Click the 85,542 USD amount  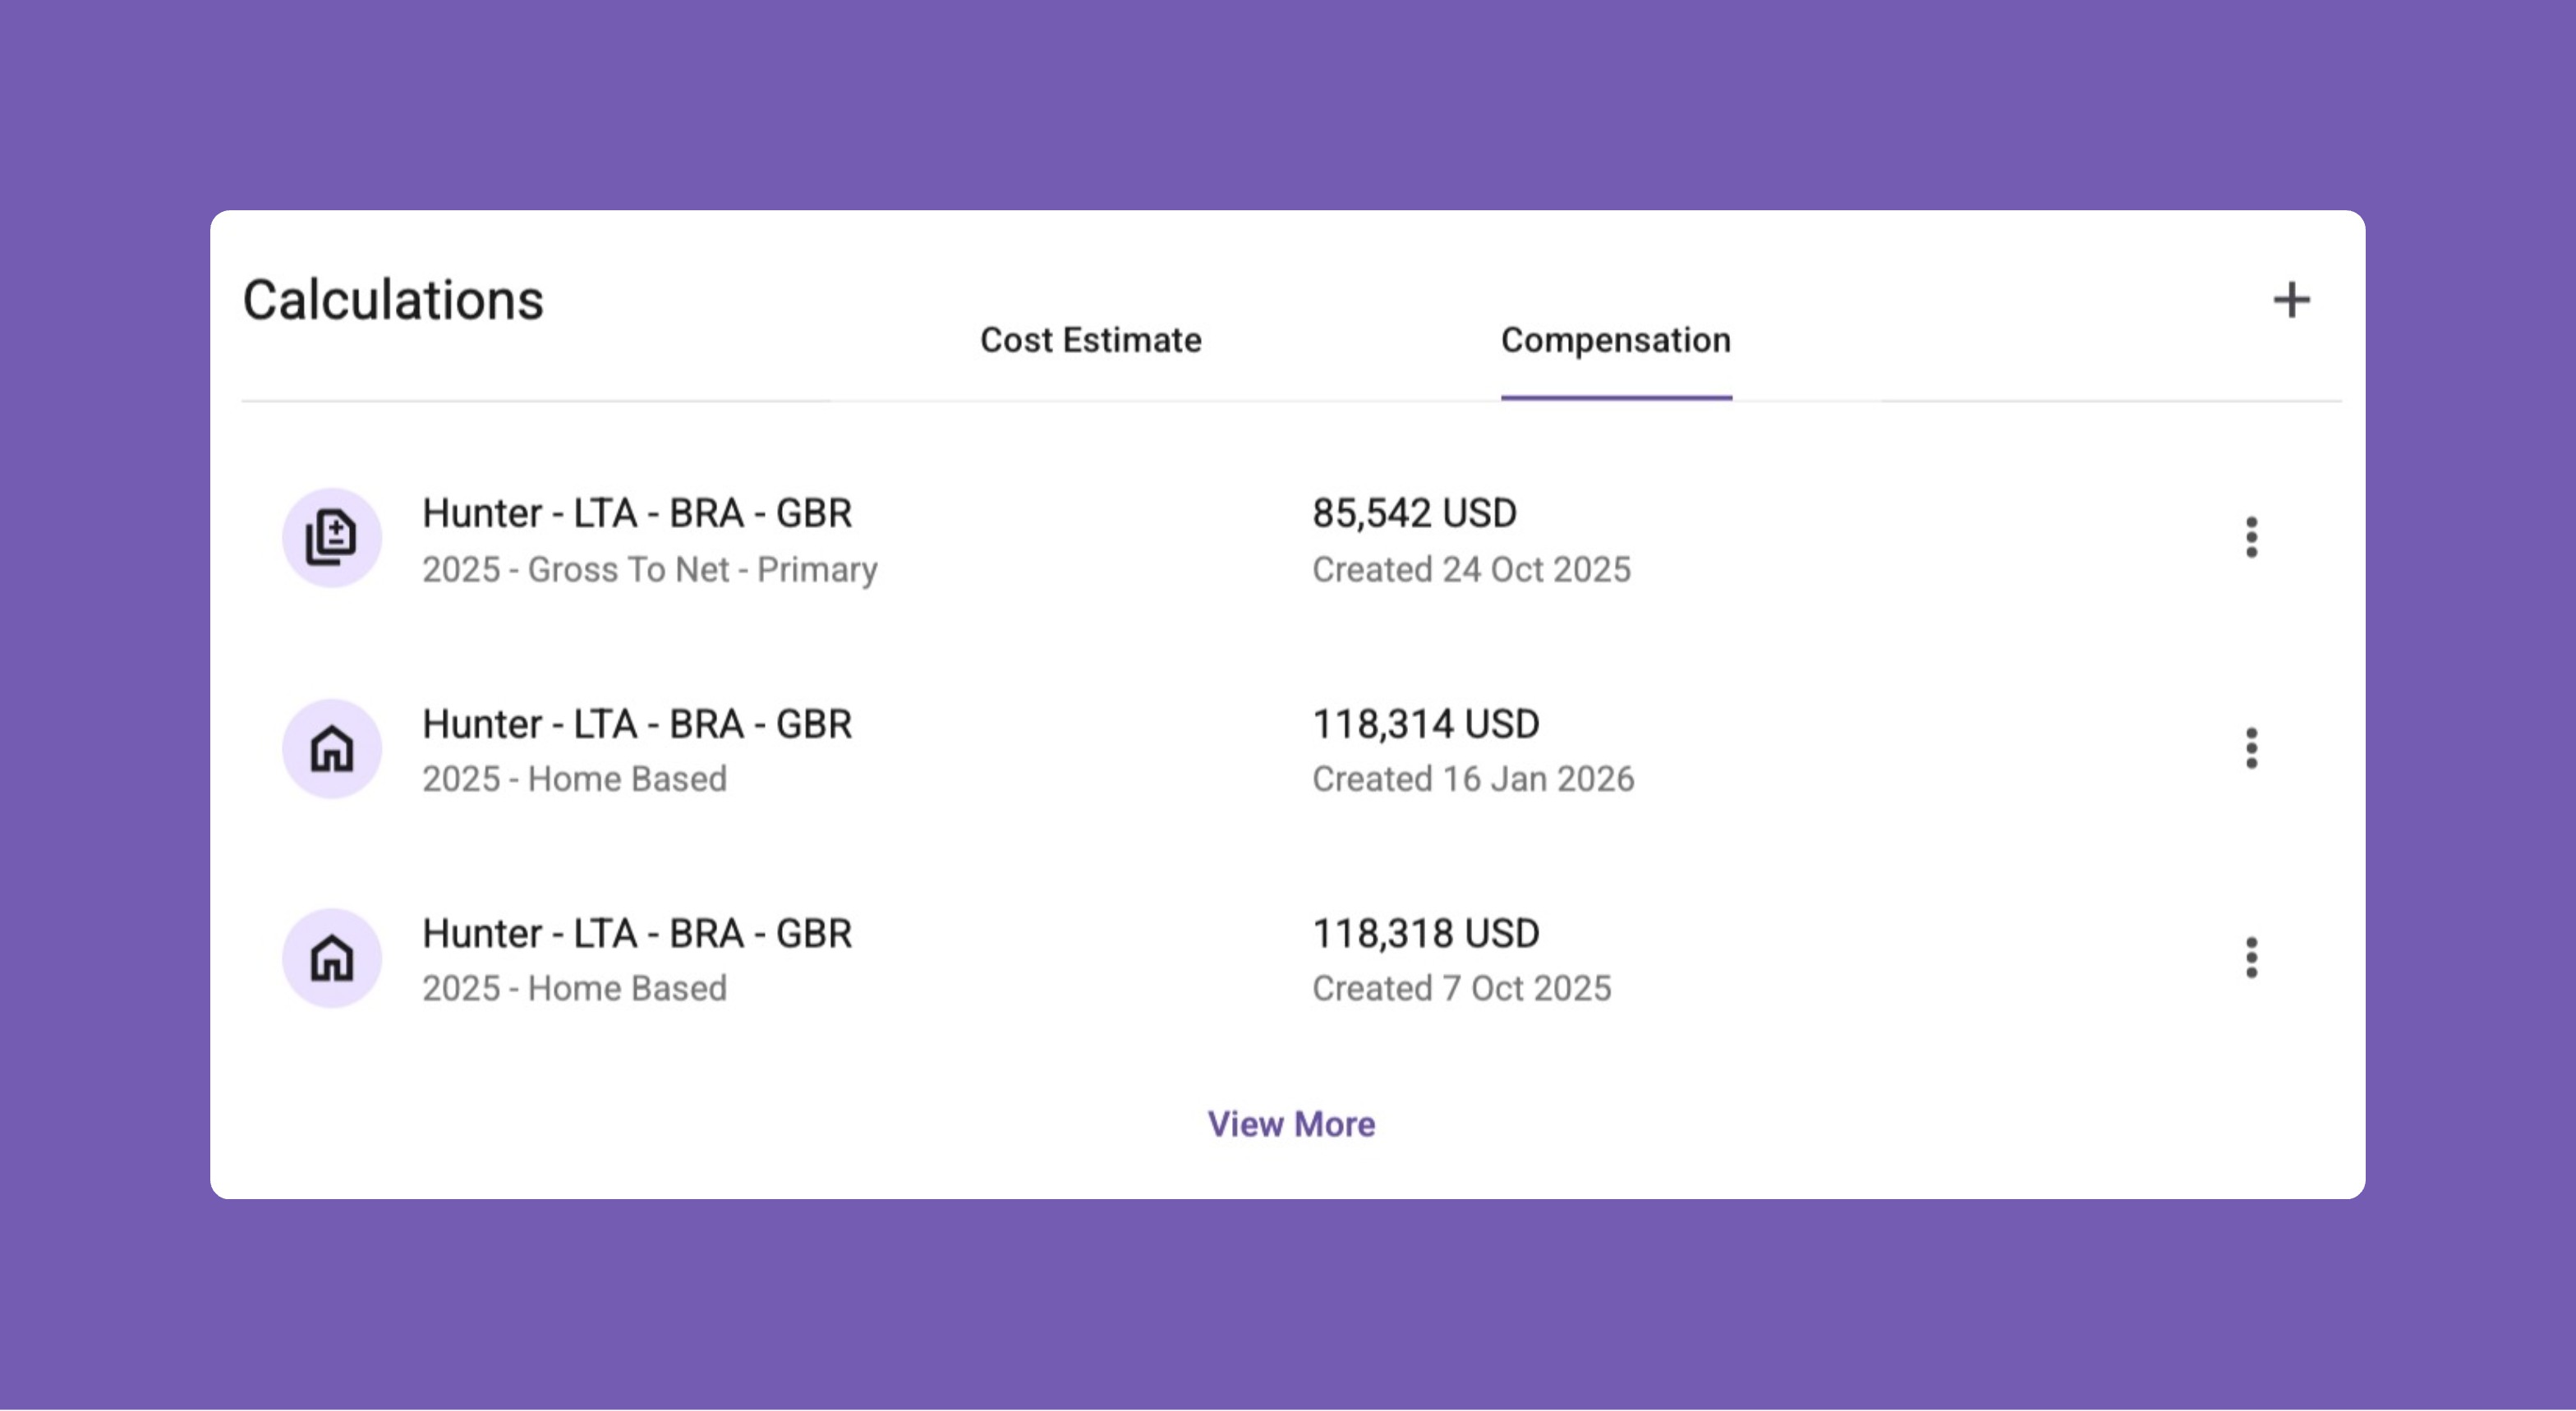[1414, 514]
